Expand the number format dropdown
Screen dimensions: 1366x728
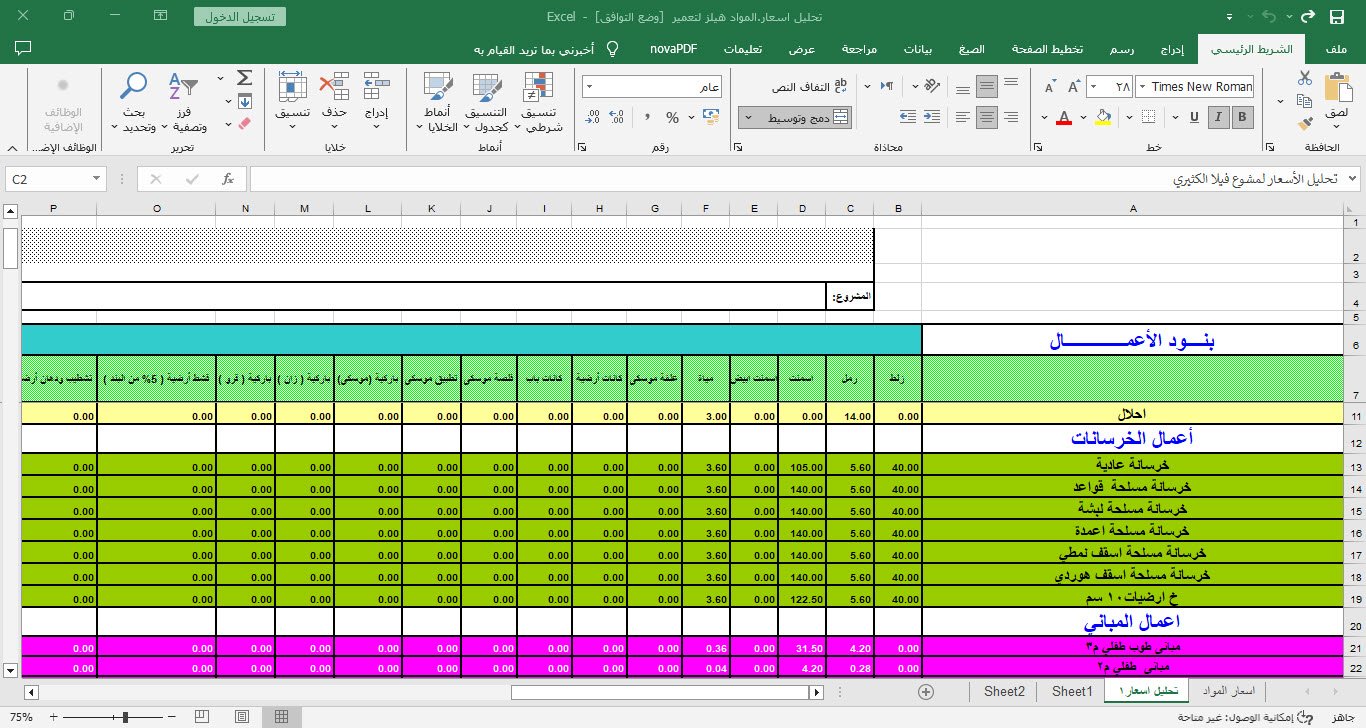click(590, 87)
